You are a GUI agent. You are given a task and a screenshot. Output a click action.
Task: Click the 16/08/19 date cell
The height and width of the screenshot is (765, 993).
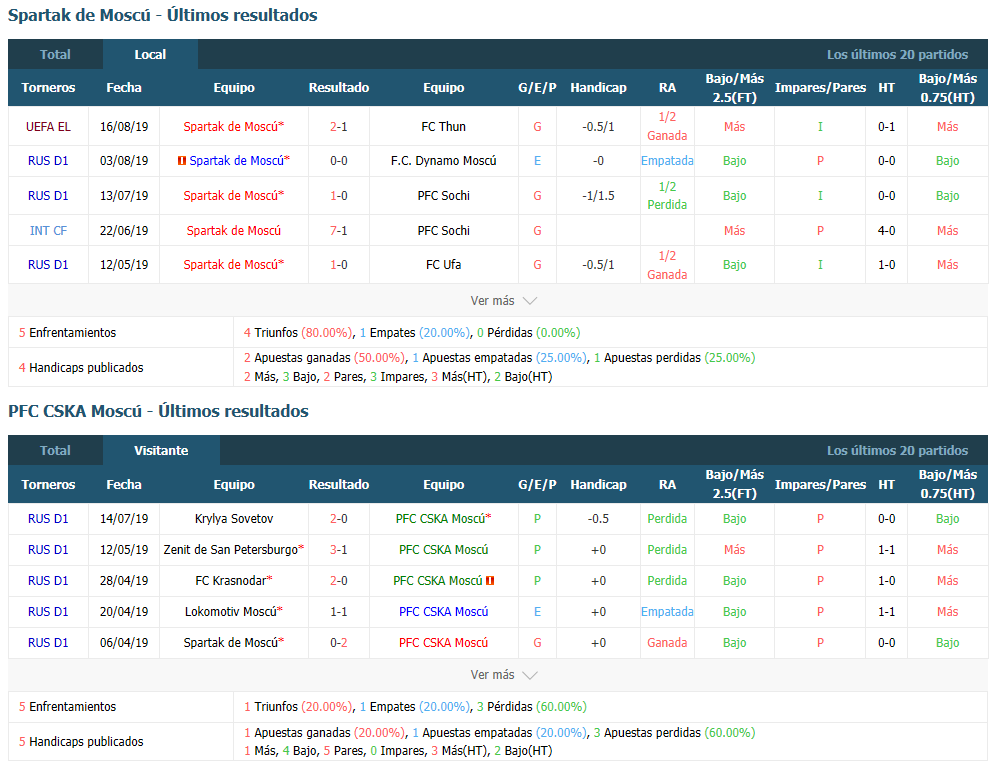point(124,127)
